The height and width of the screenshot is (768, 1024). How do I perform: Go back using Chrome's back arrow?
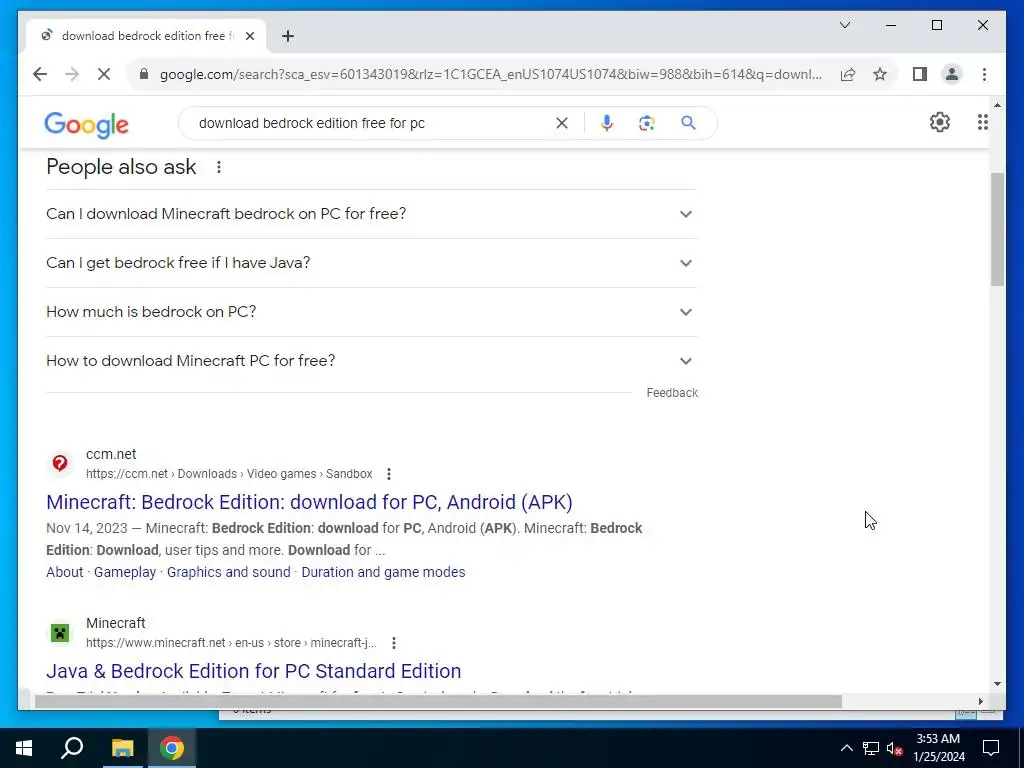[x=40, y=74]
